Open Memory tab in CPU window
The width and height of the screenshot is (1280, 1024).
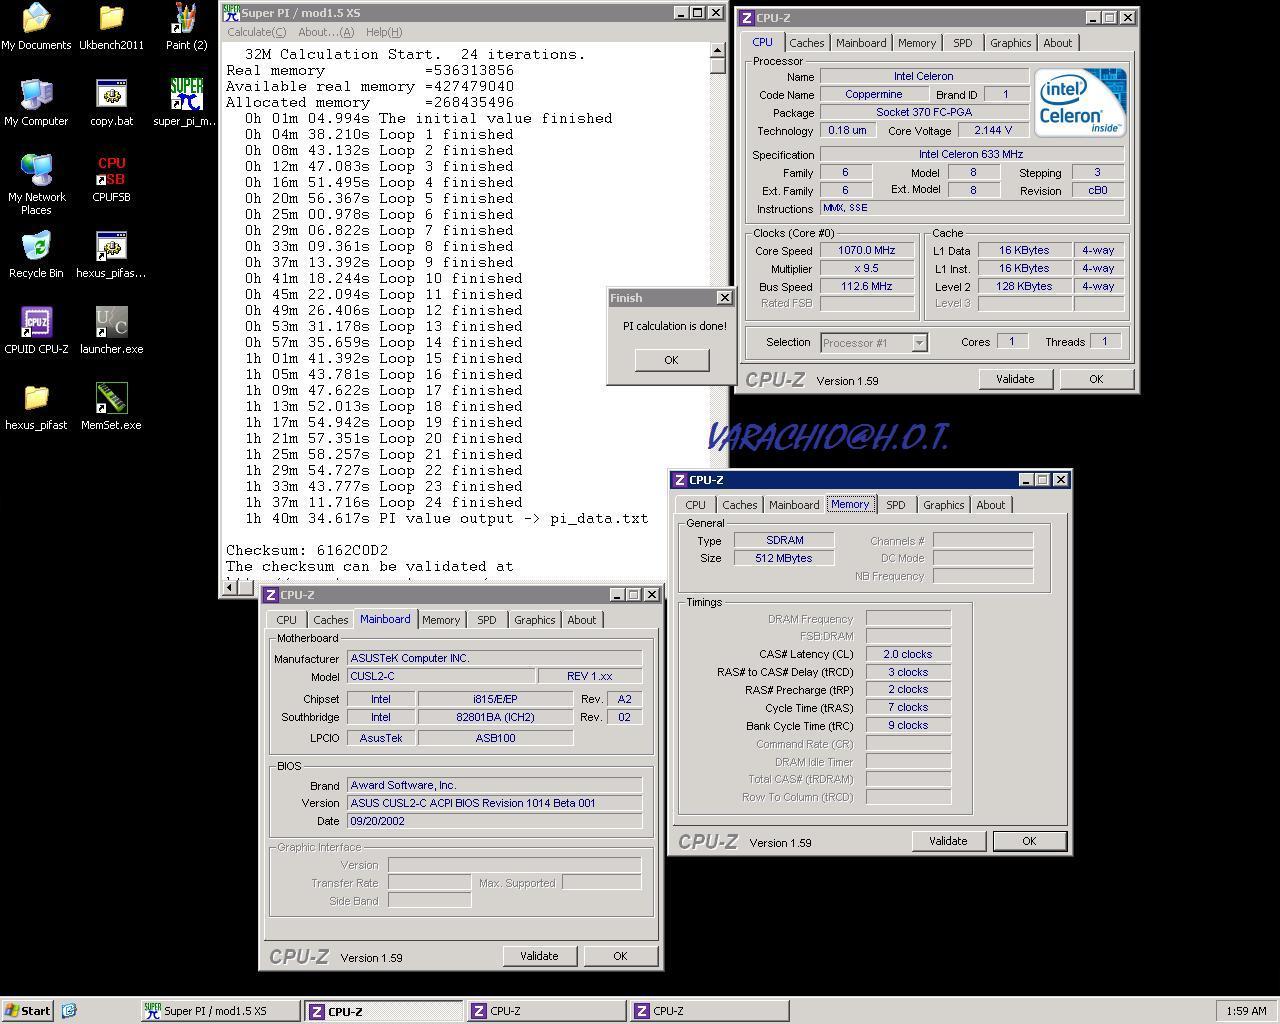(917, 43)
